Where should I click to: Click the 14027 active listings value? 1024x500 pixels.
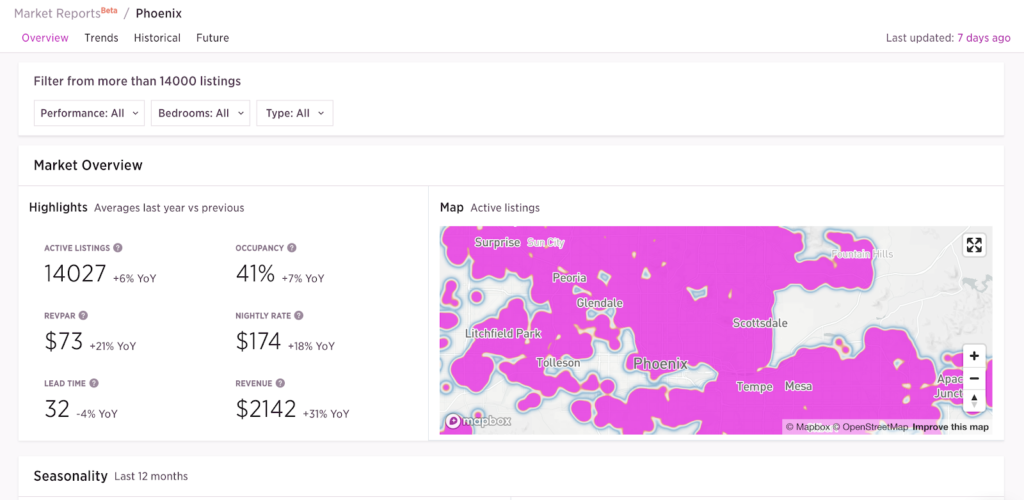(x=75, y=273)
